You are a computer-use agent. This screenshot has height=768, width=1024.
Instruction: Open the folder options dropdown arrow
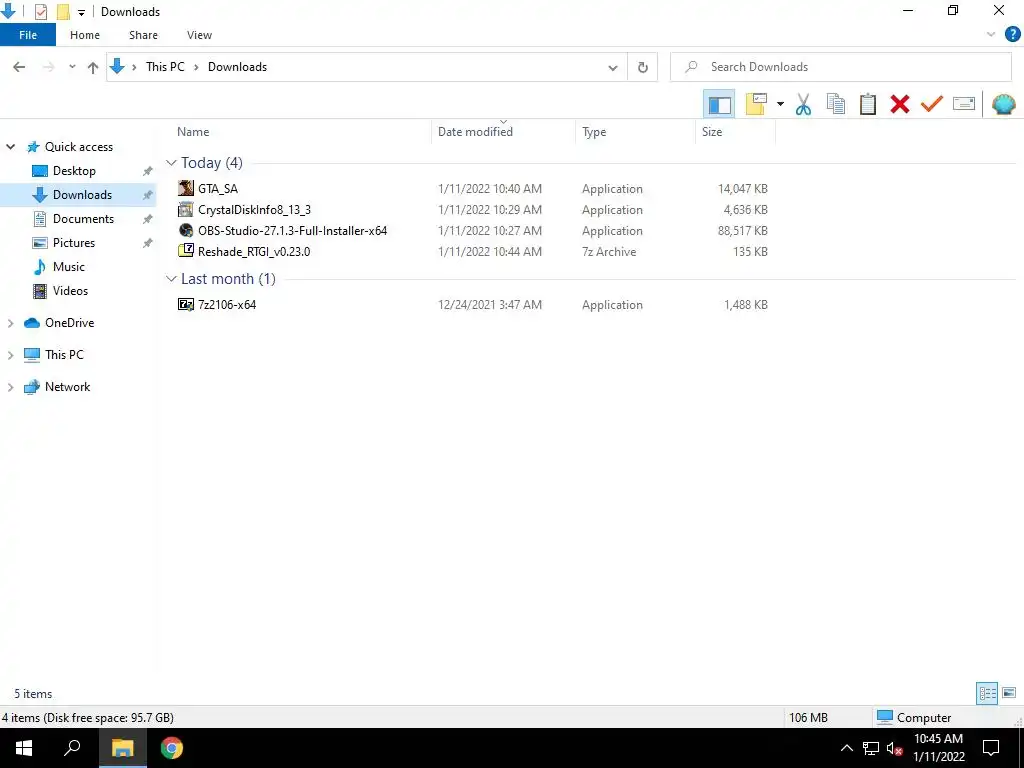pos(780,104)
